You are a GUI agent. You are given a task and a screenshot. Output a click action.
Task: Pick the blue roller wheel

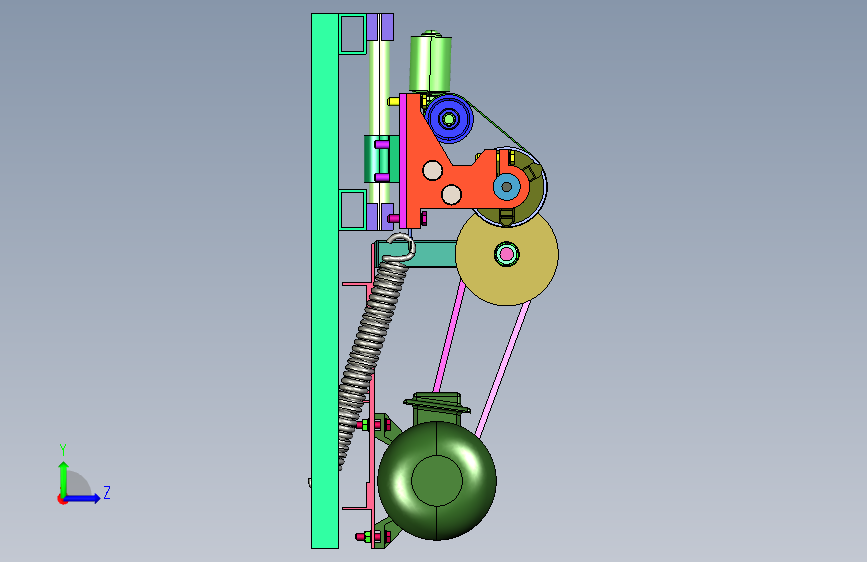point(449,118)
